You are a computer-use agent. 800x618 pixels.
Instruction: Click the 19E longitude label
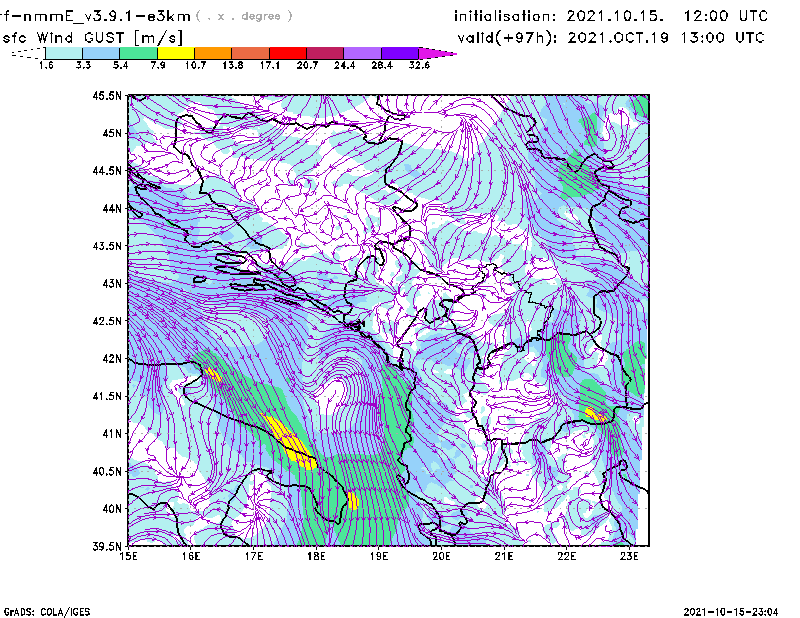coord(379,556)
